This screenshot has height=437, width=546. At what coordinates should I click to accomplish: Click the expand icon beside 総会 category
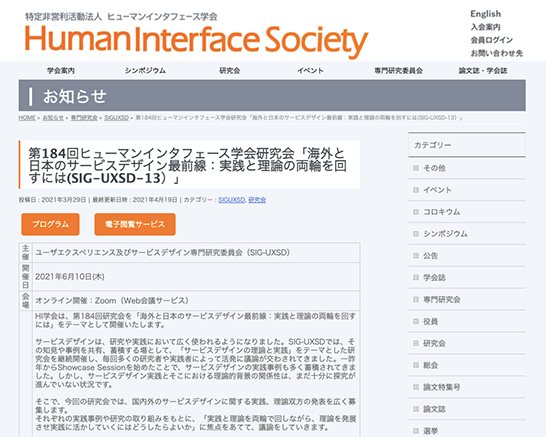[416, 365]
